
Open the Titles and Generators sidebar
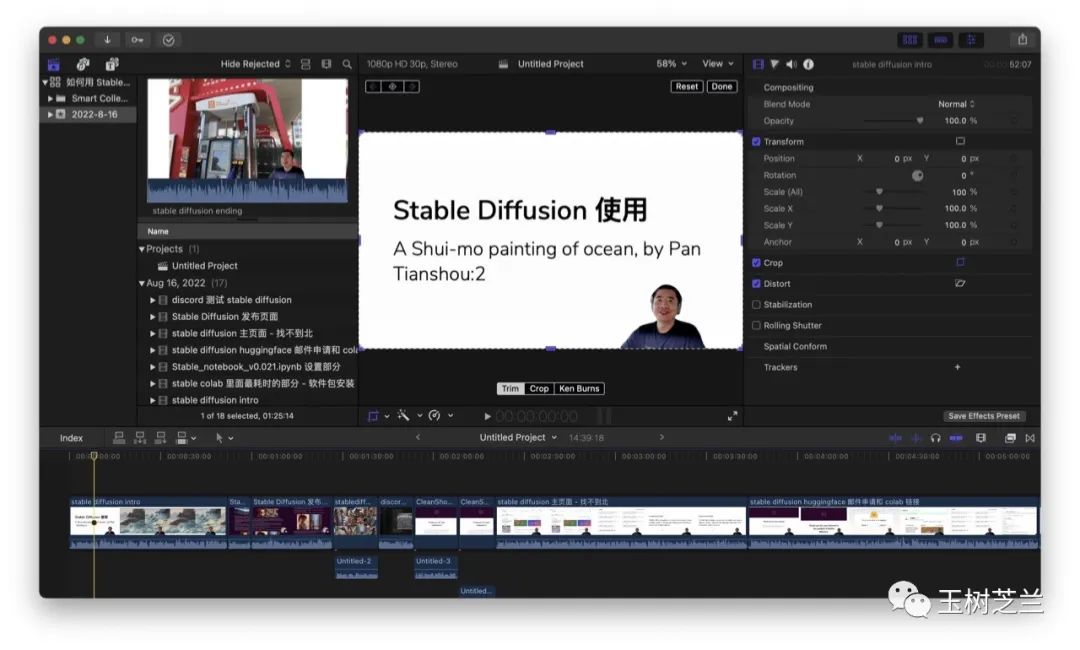(x=112, y=64)
